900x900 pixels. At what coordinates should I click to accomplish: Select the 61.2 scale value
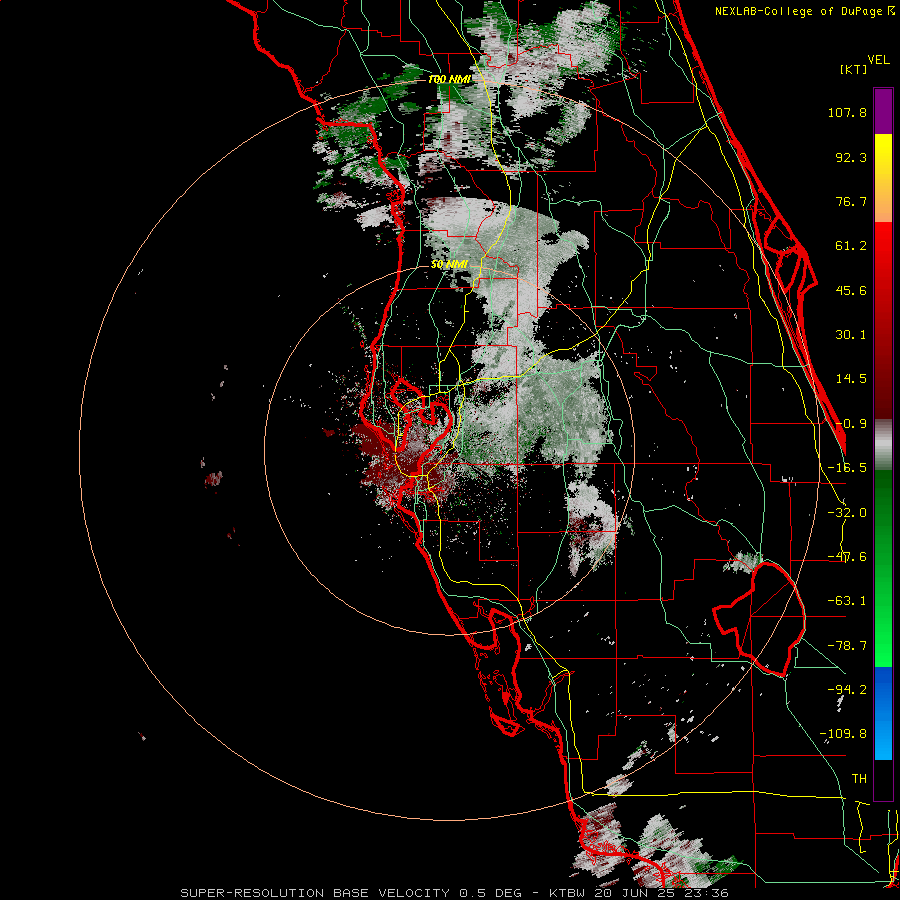click(x=851, y=246)
